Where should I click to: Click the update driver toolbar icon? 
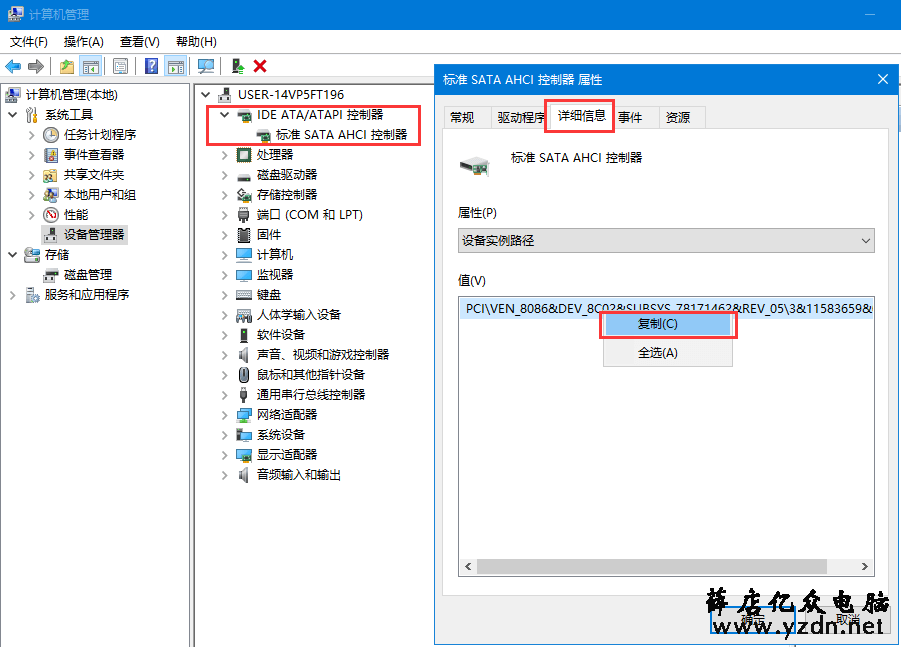(x=237, y=67)
